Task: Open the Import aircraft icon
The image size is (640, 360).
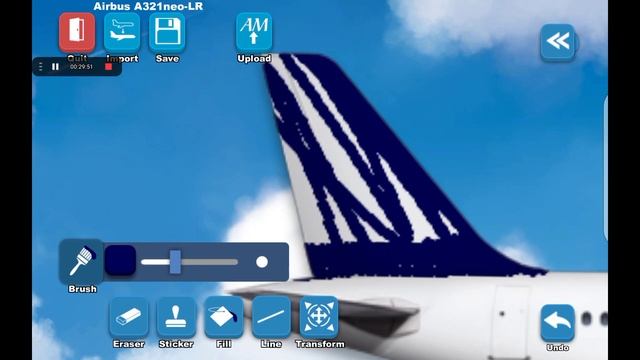Action: click(122, 31)
